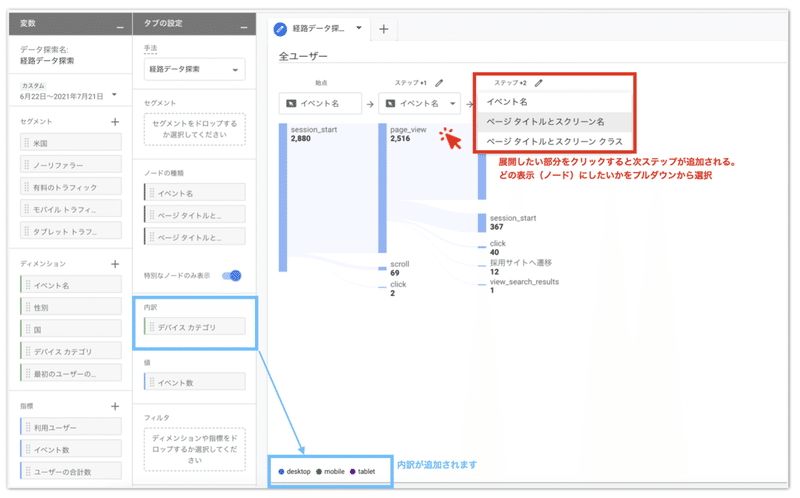
Task: Minimize the 変数 panel
Action: (120, 27)
